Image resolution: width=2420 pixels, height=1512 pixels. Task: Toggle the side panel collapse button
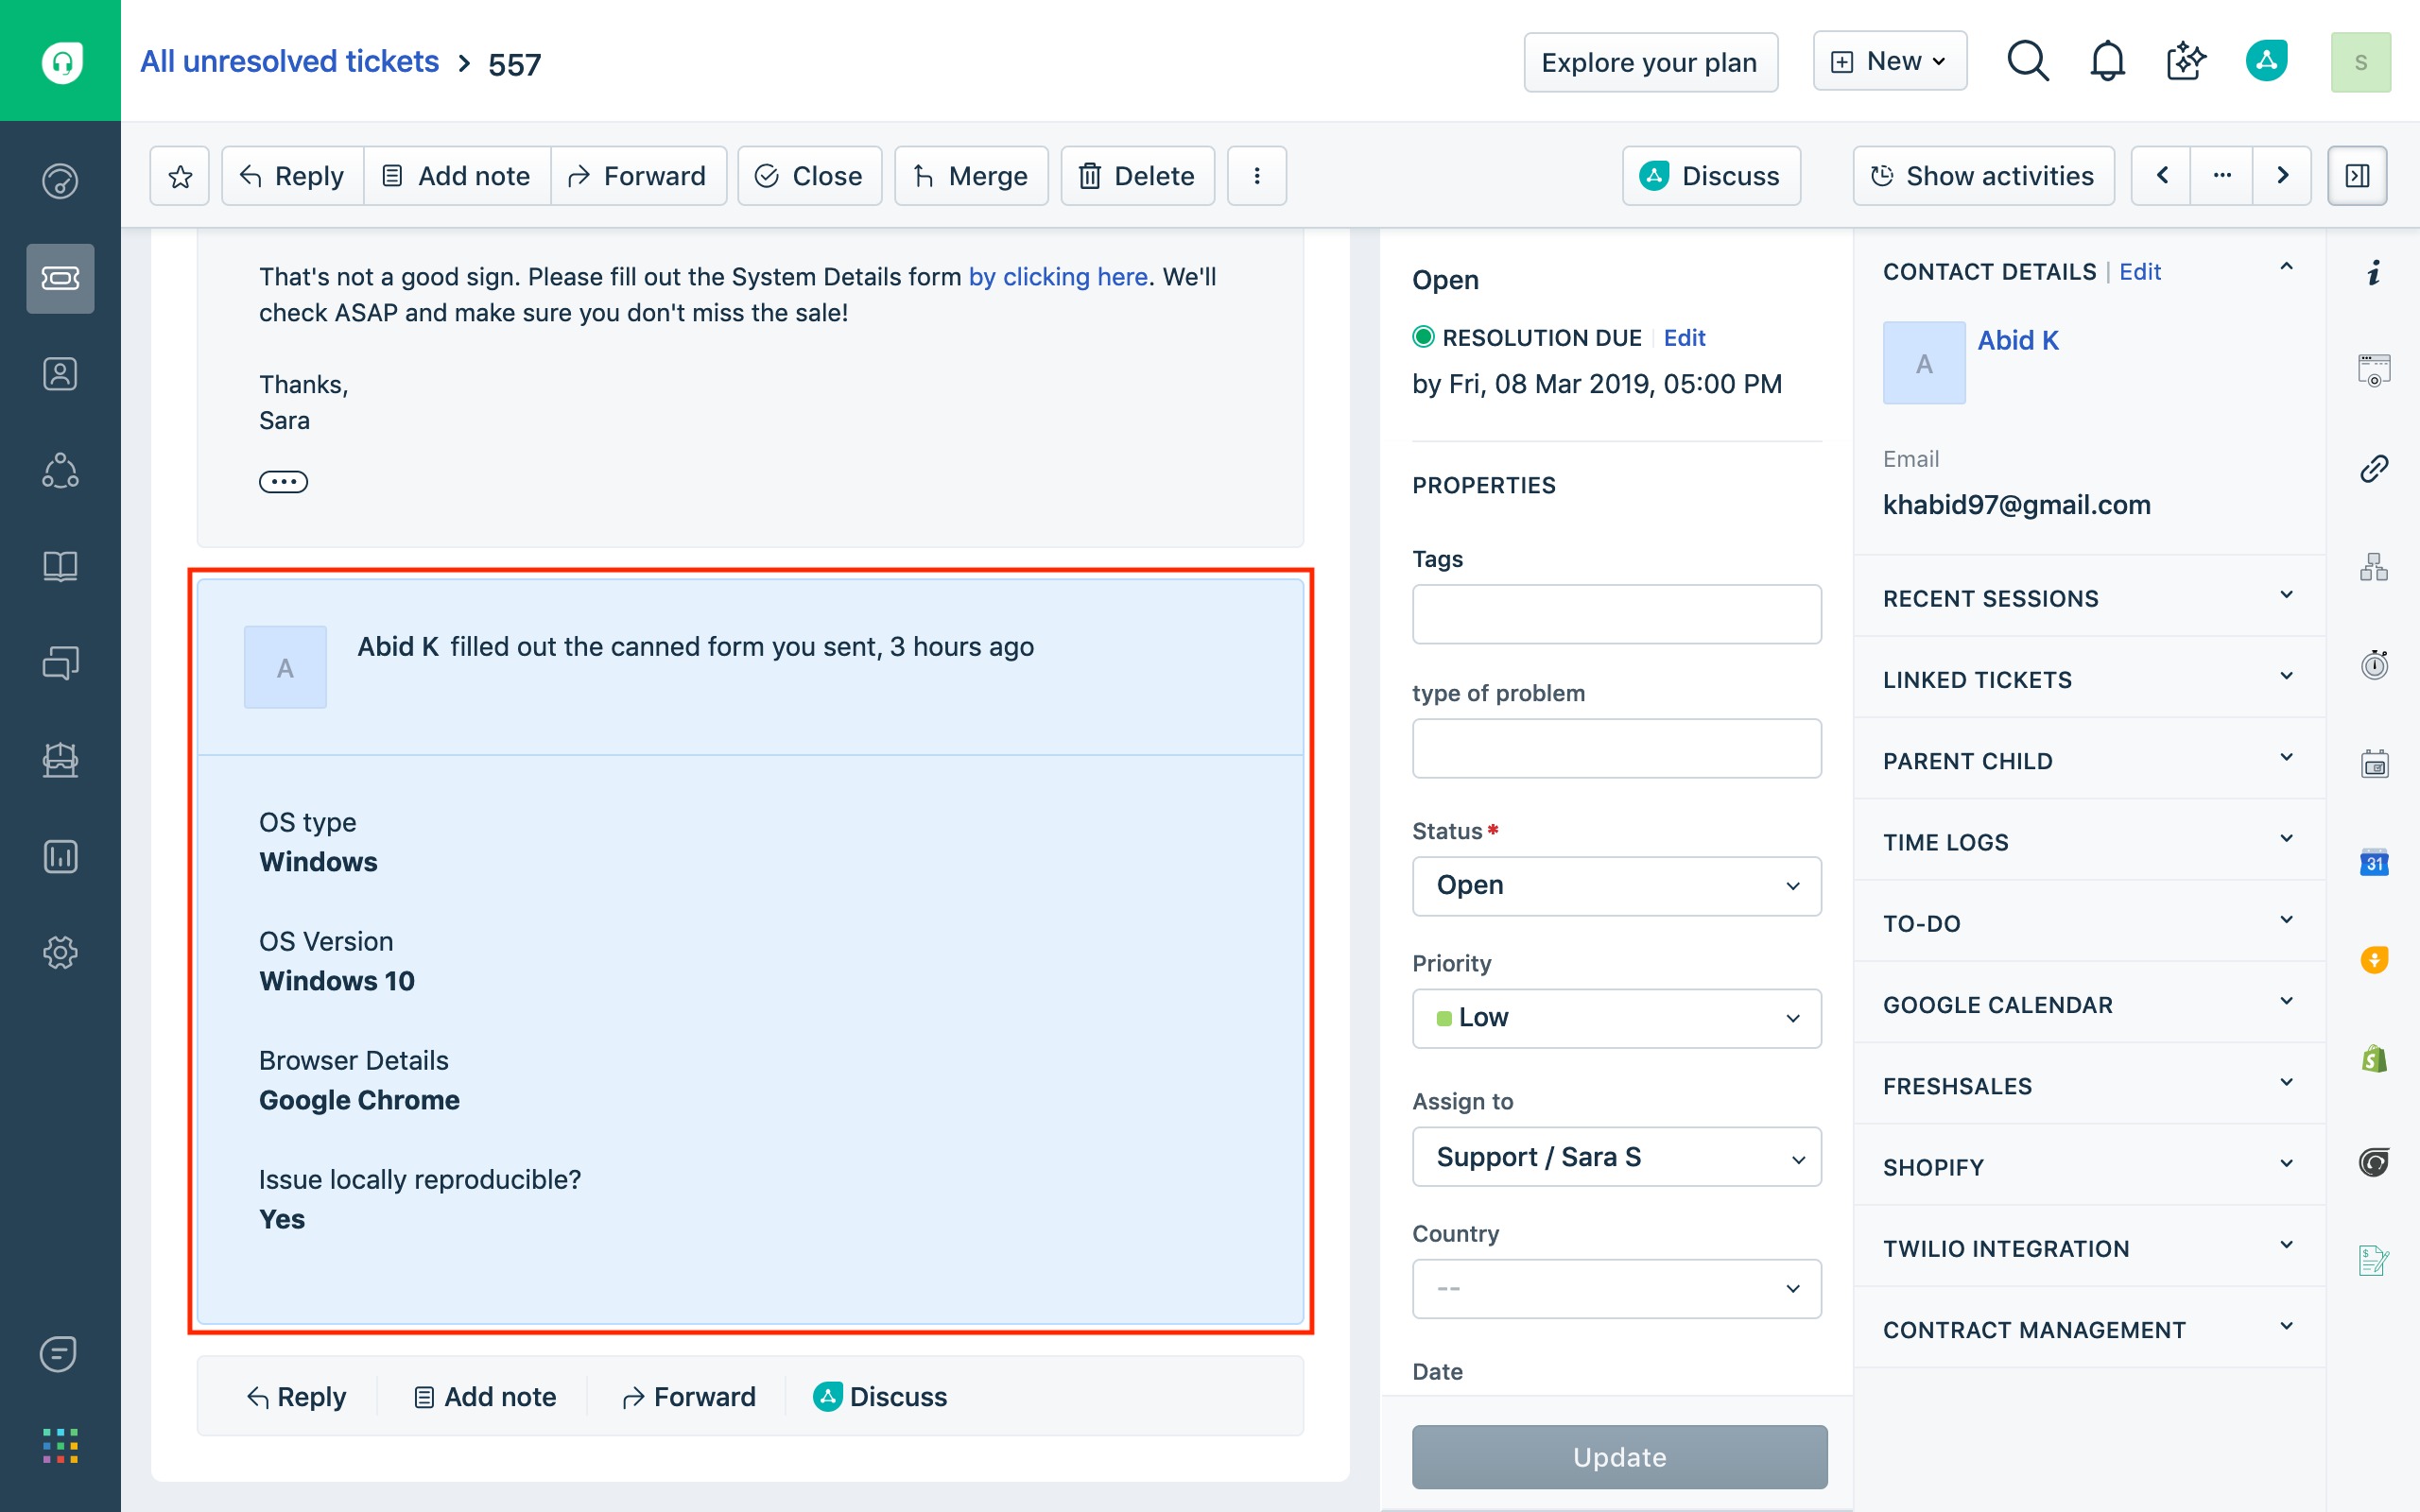2357,176
